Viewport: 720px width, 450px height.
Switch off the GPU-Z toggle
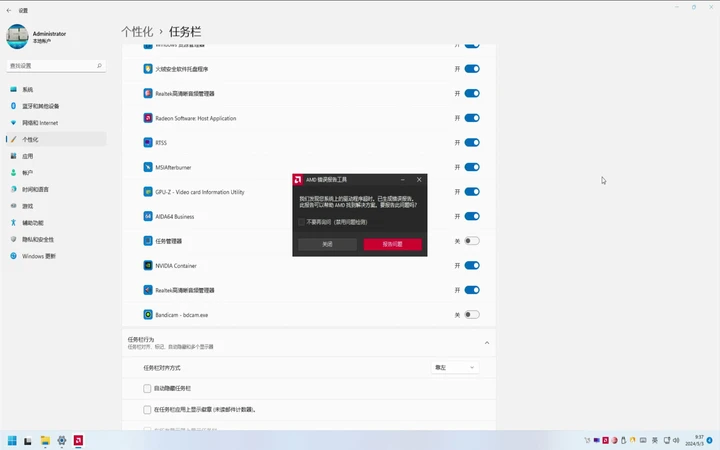472,192
